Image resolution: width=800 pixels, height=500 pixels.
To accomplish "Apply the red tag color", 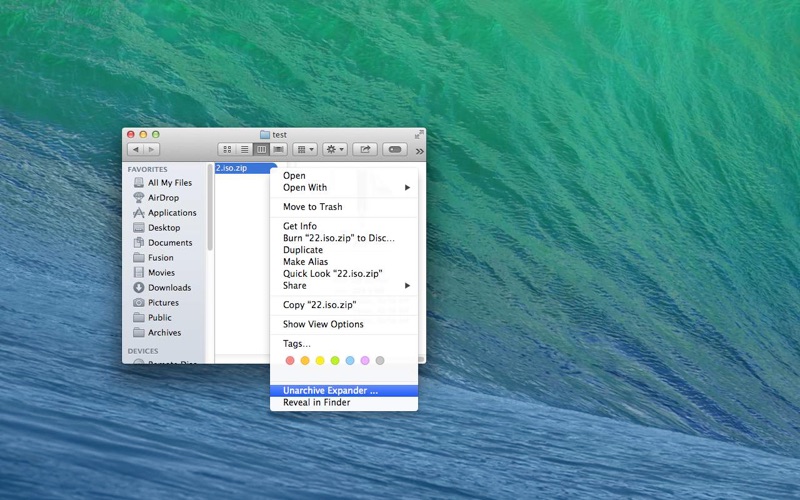I will point(290,361).
